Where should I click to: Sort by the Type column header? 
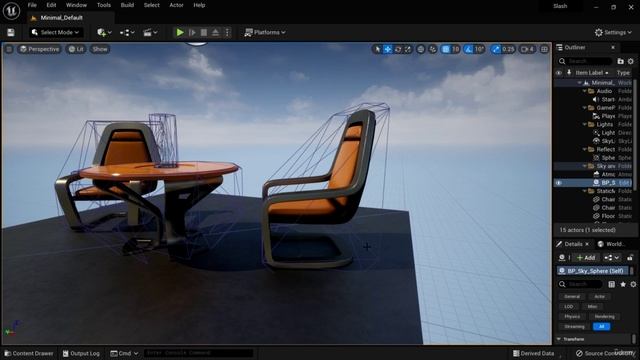pyautogui.click(x=623, y=73)
